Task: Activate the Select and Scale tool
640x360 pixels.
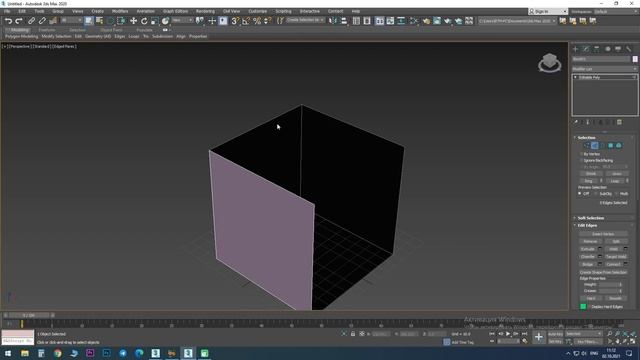Action: [x=154, y=20]
